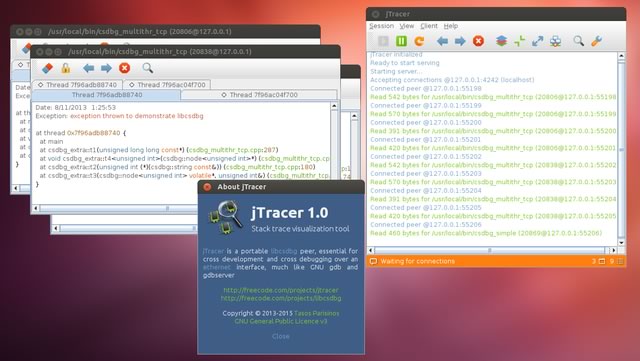Click red X icon in 20838 window toolbar

tap(124, 68)
